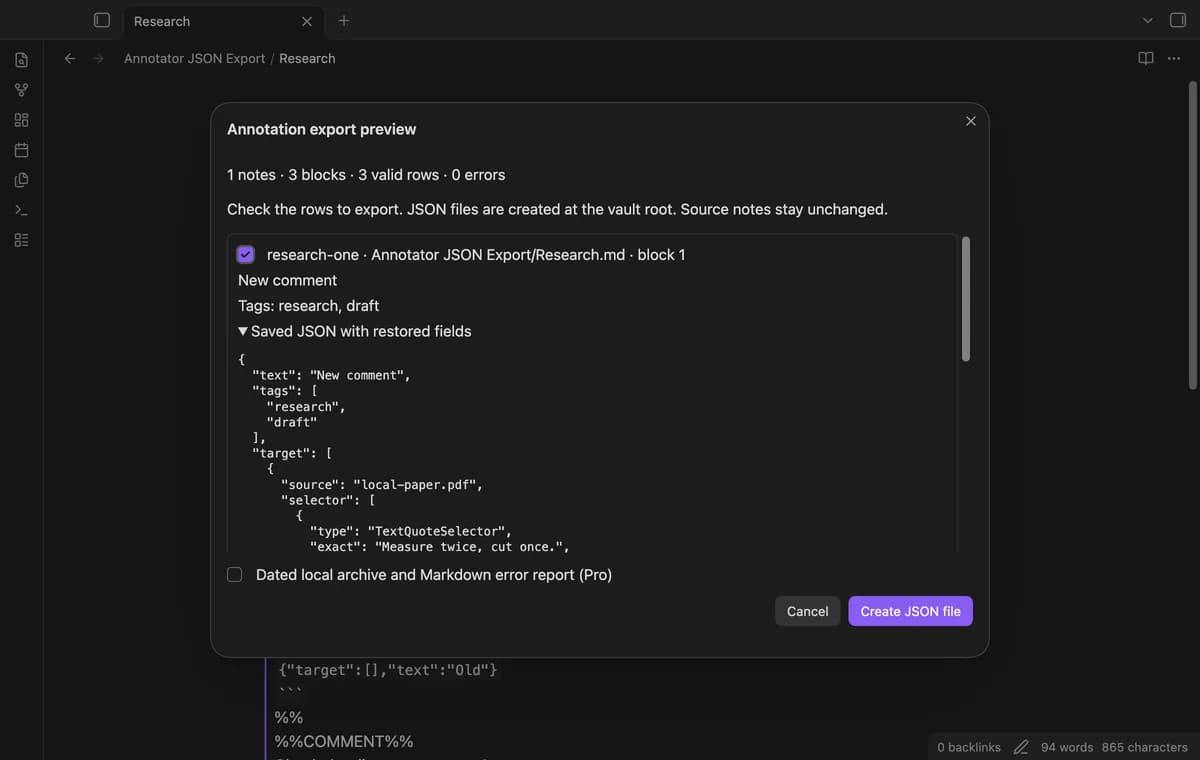Open graph view from the ribbon

point(21,90)
